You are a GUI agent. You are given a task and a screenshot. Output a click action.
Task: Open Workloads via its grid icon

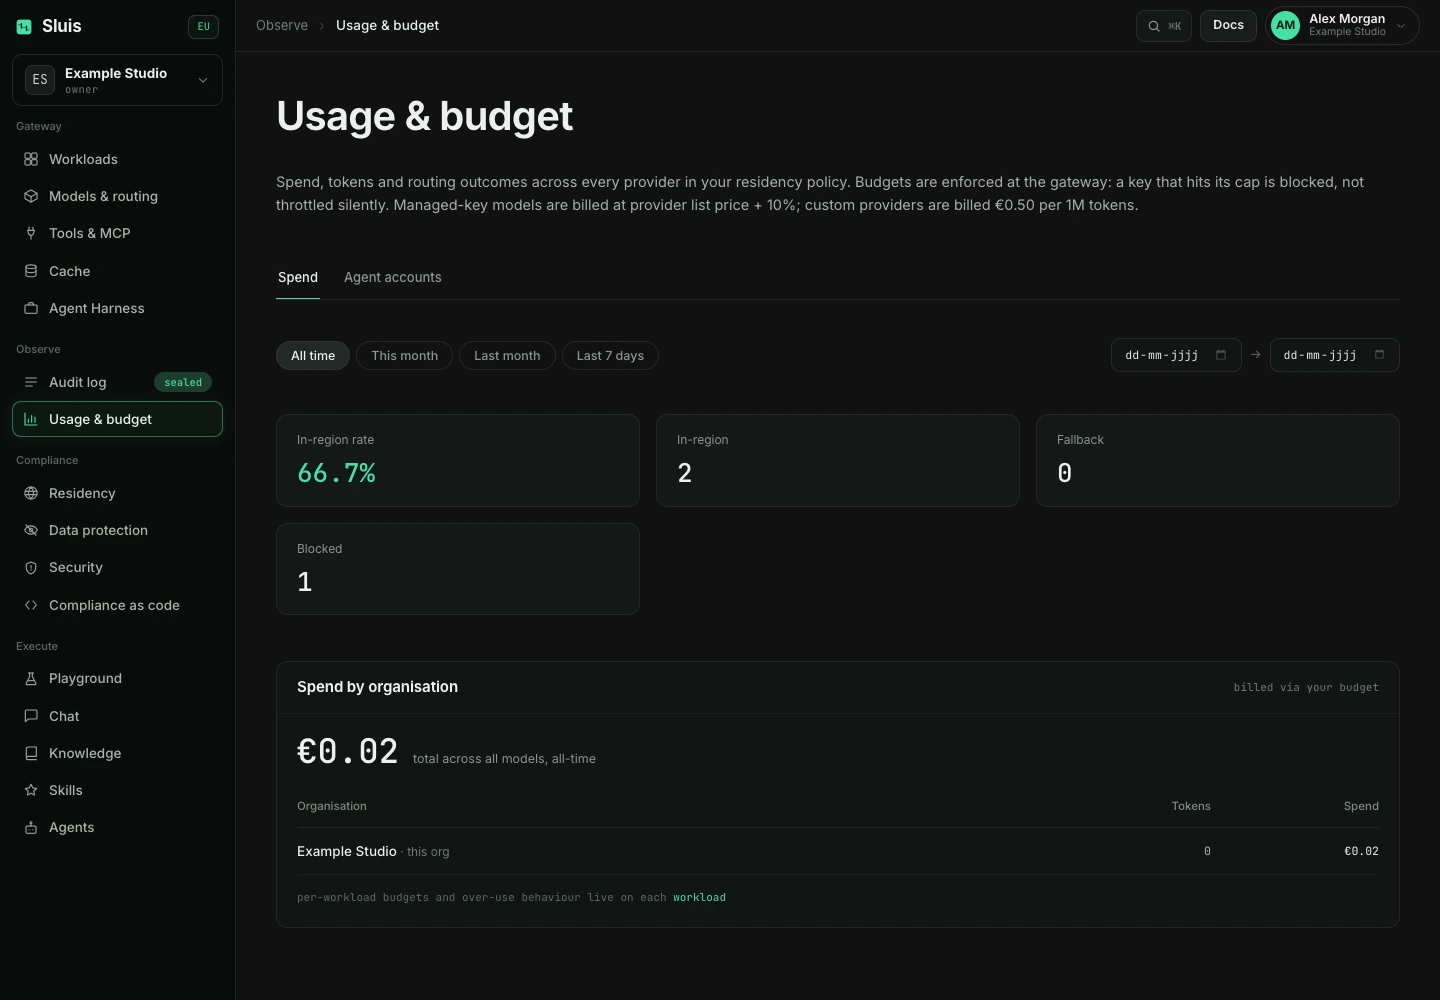[x=31, y=159]
